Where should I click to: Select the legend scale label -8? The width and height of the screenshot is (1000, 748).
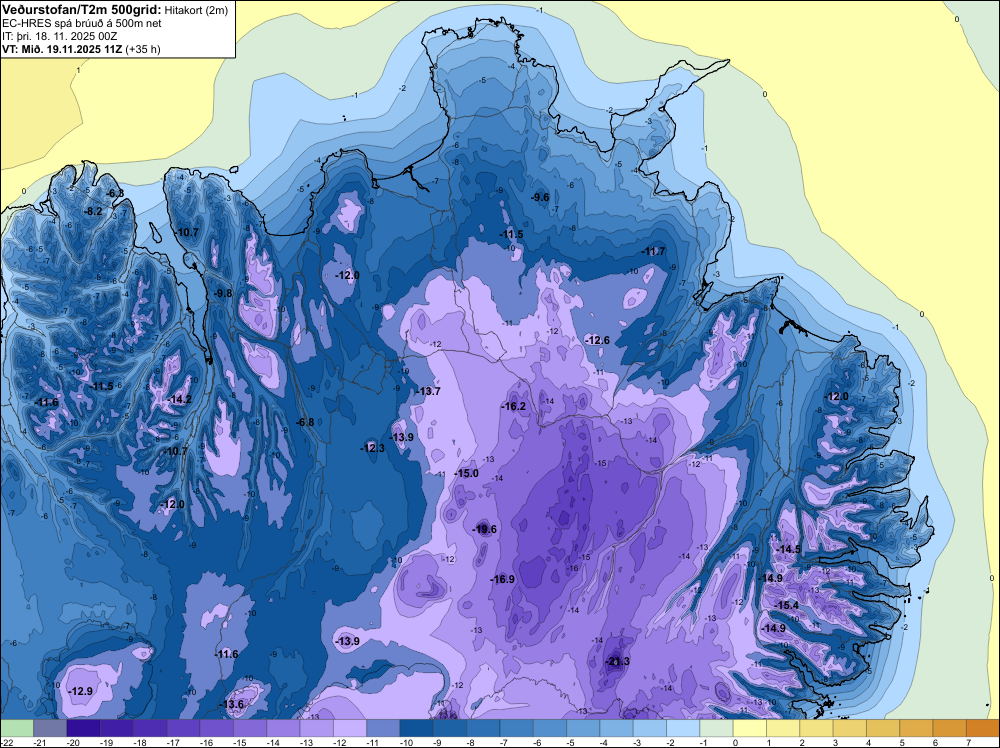coord(473,742)
